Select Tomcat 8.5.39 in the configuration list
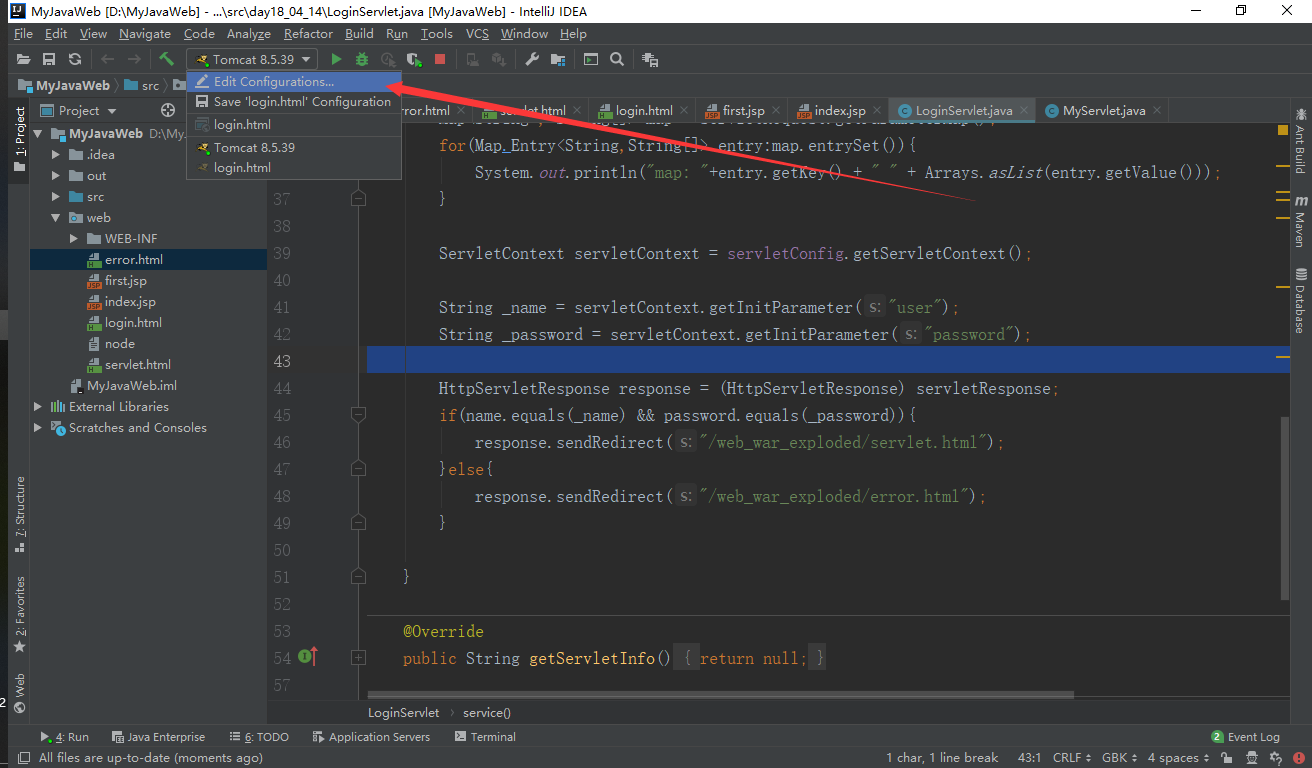The image size is (1312, 768). pyautogui.click(x=294, y=147)
